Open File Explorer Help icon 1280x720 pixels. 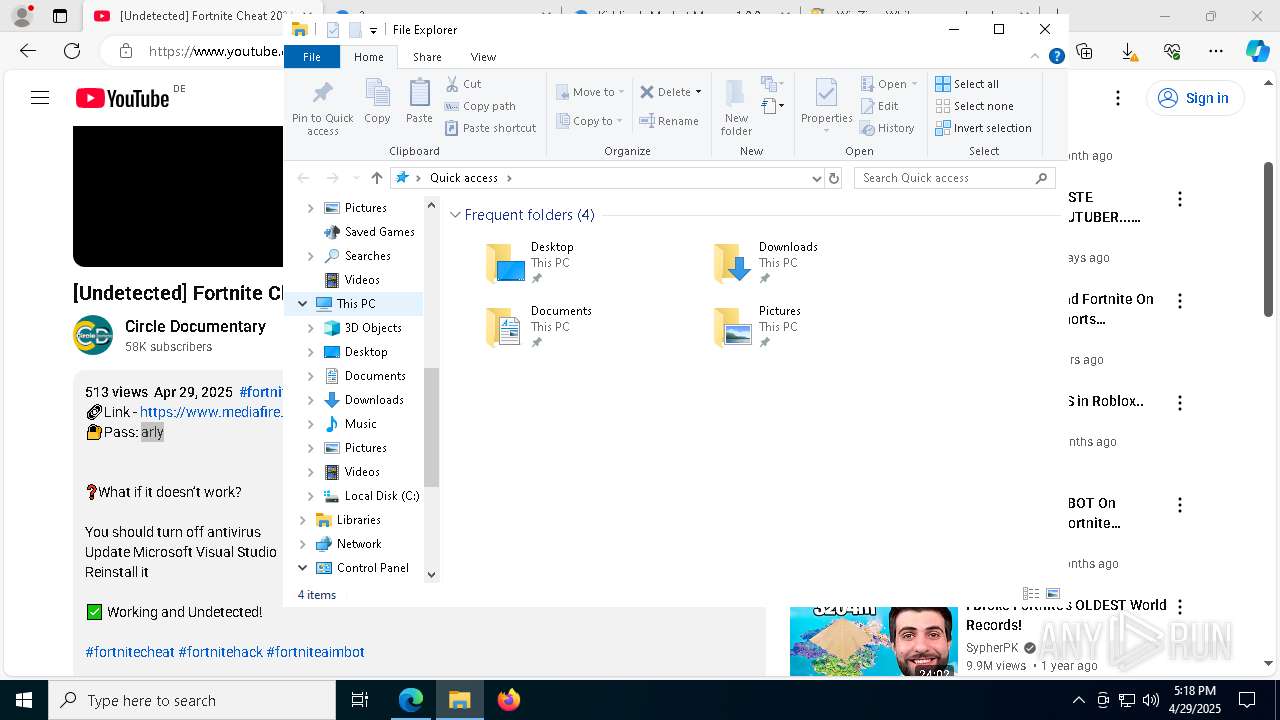point(1056,57)
